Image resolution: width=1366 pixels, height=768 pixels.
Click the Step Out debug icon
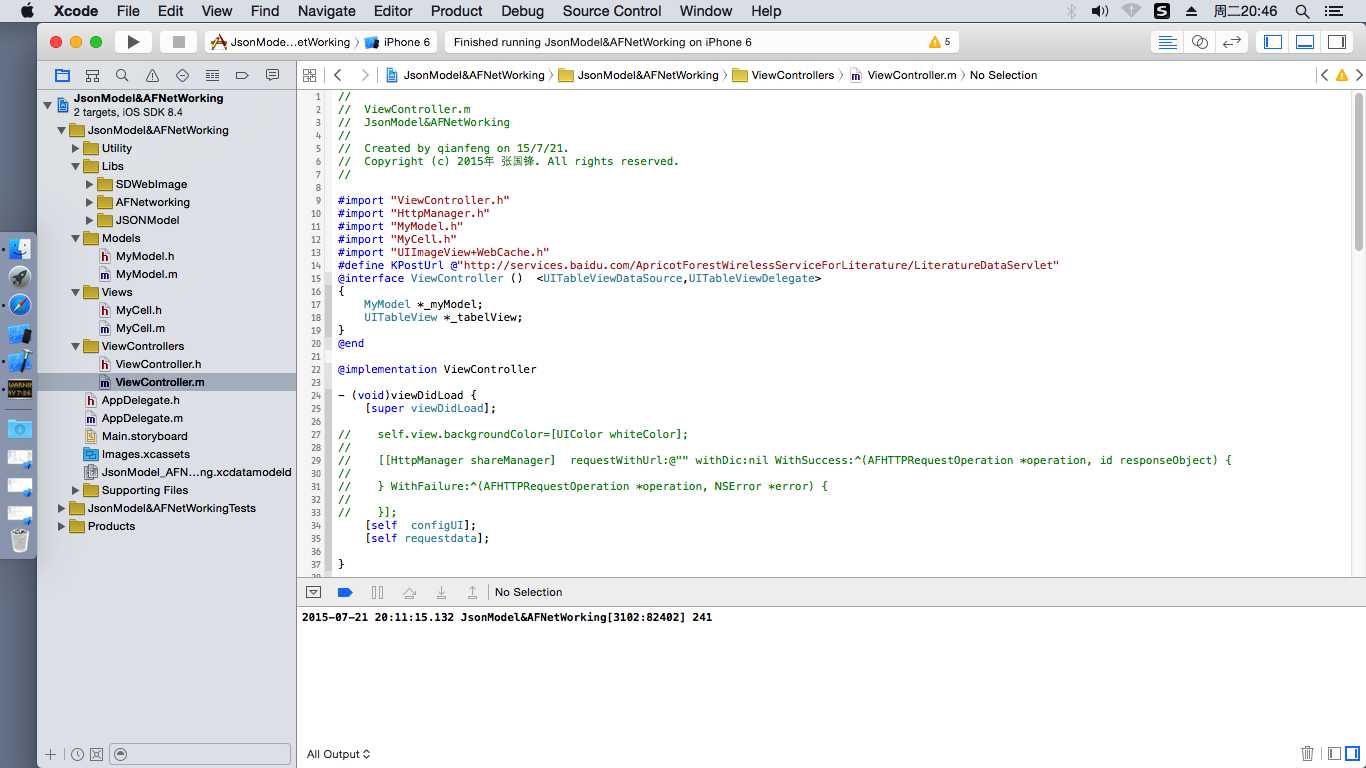pos(473,592)
